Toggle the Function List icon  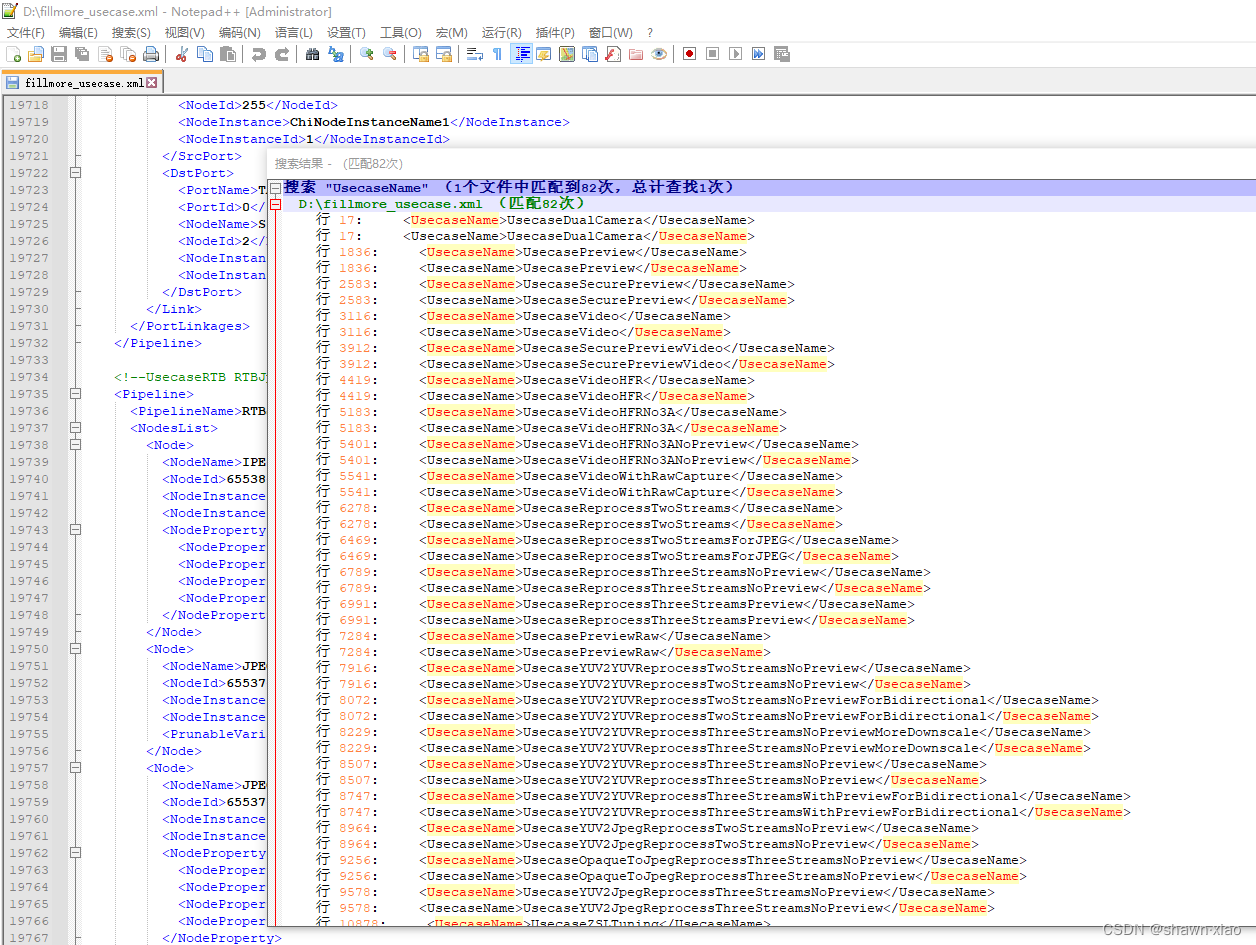613,54
